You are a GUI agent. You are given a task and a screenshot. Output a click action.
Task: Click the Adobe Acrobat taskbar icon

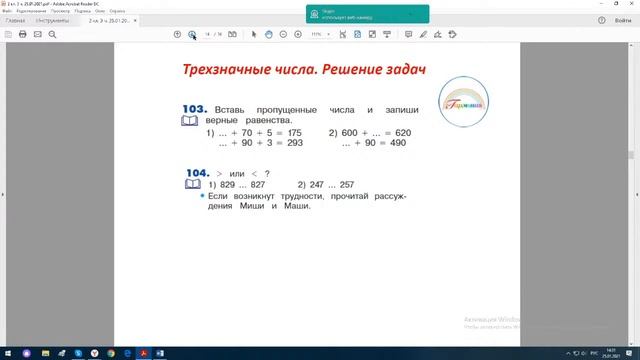tap(143, 353)
